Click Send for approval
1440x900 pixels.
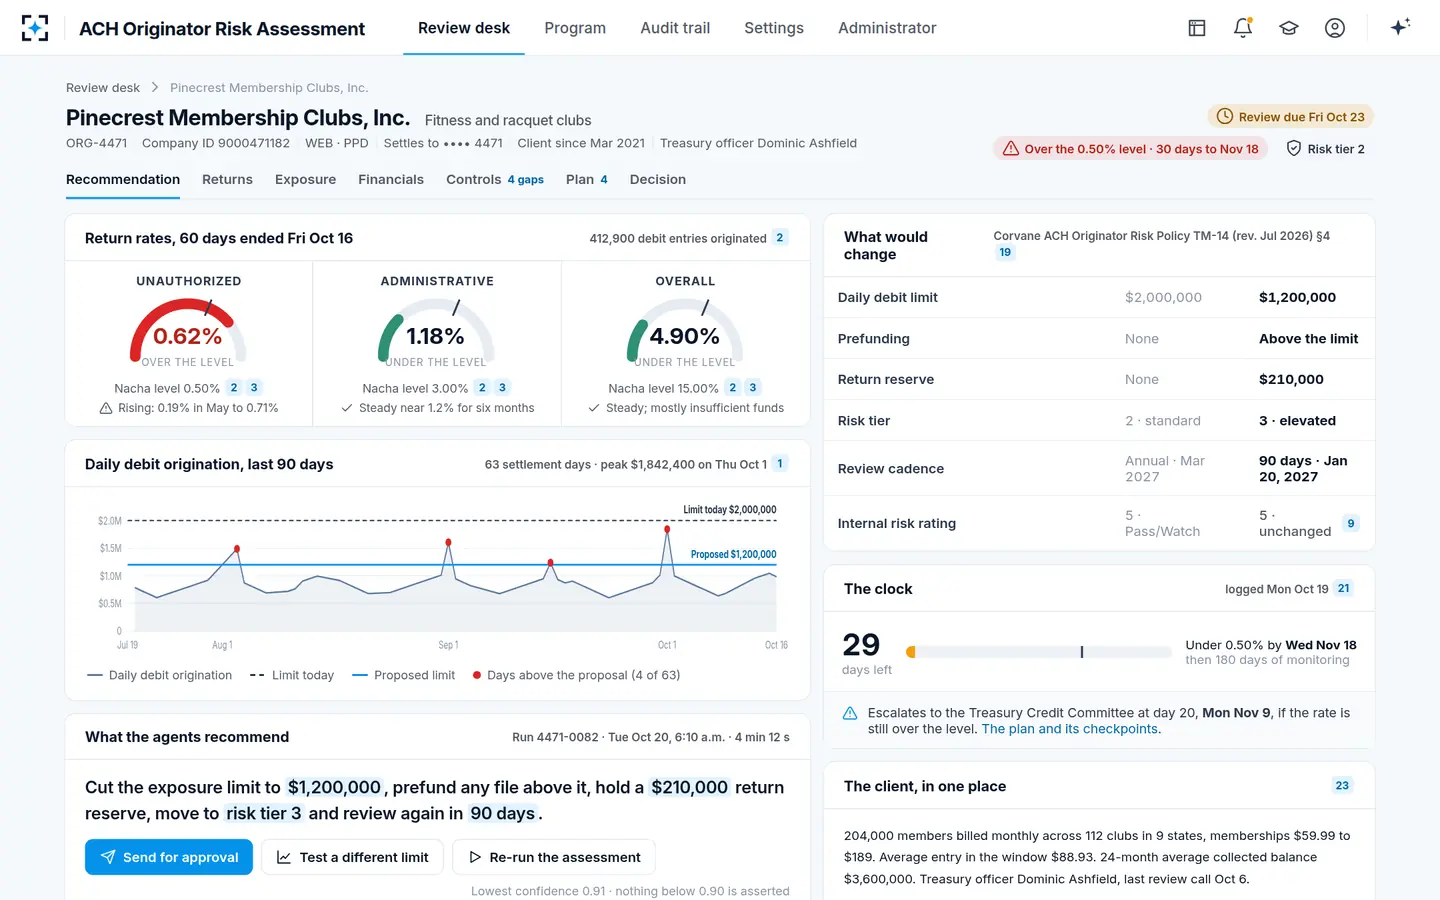click(x=169, y=857)
